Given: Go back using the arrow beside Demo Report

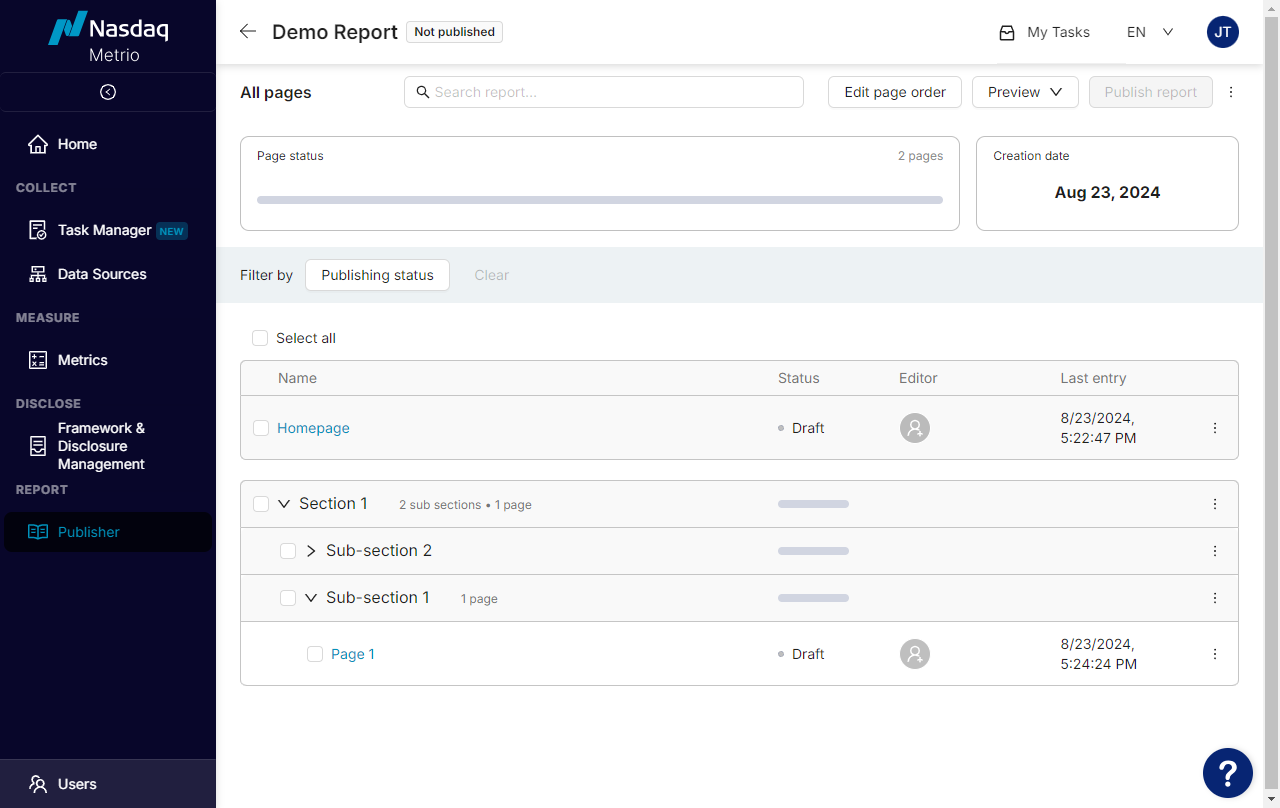Looking at the screenshot, I should [x=248, y=31].
